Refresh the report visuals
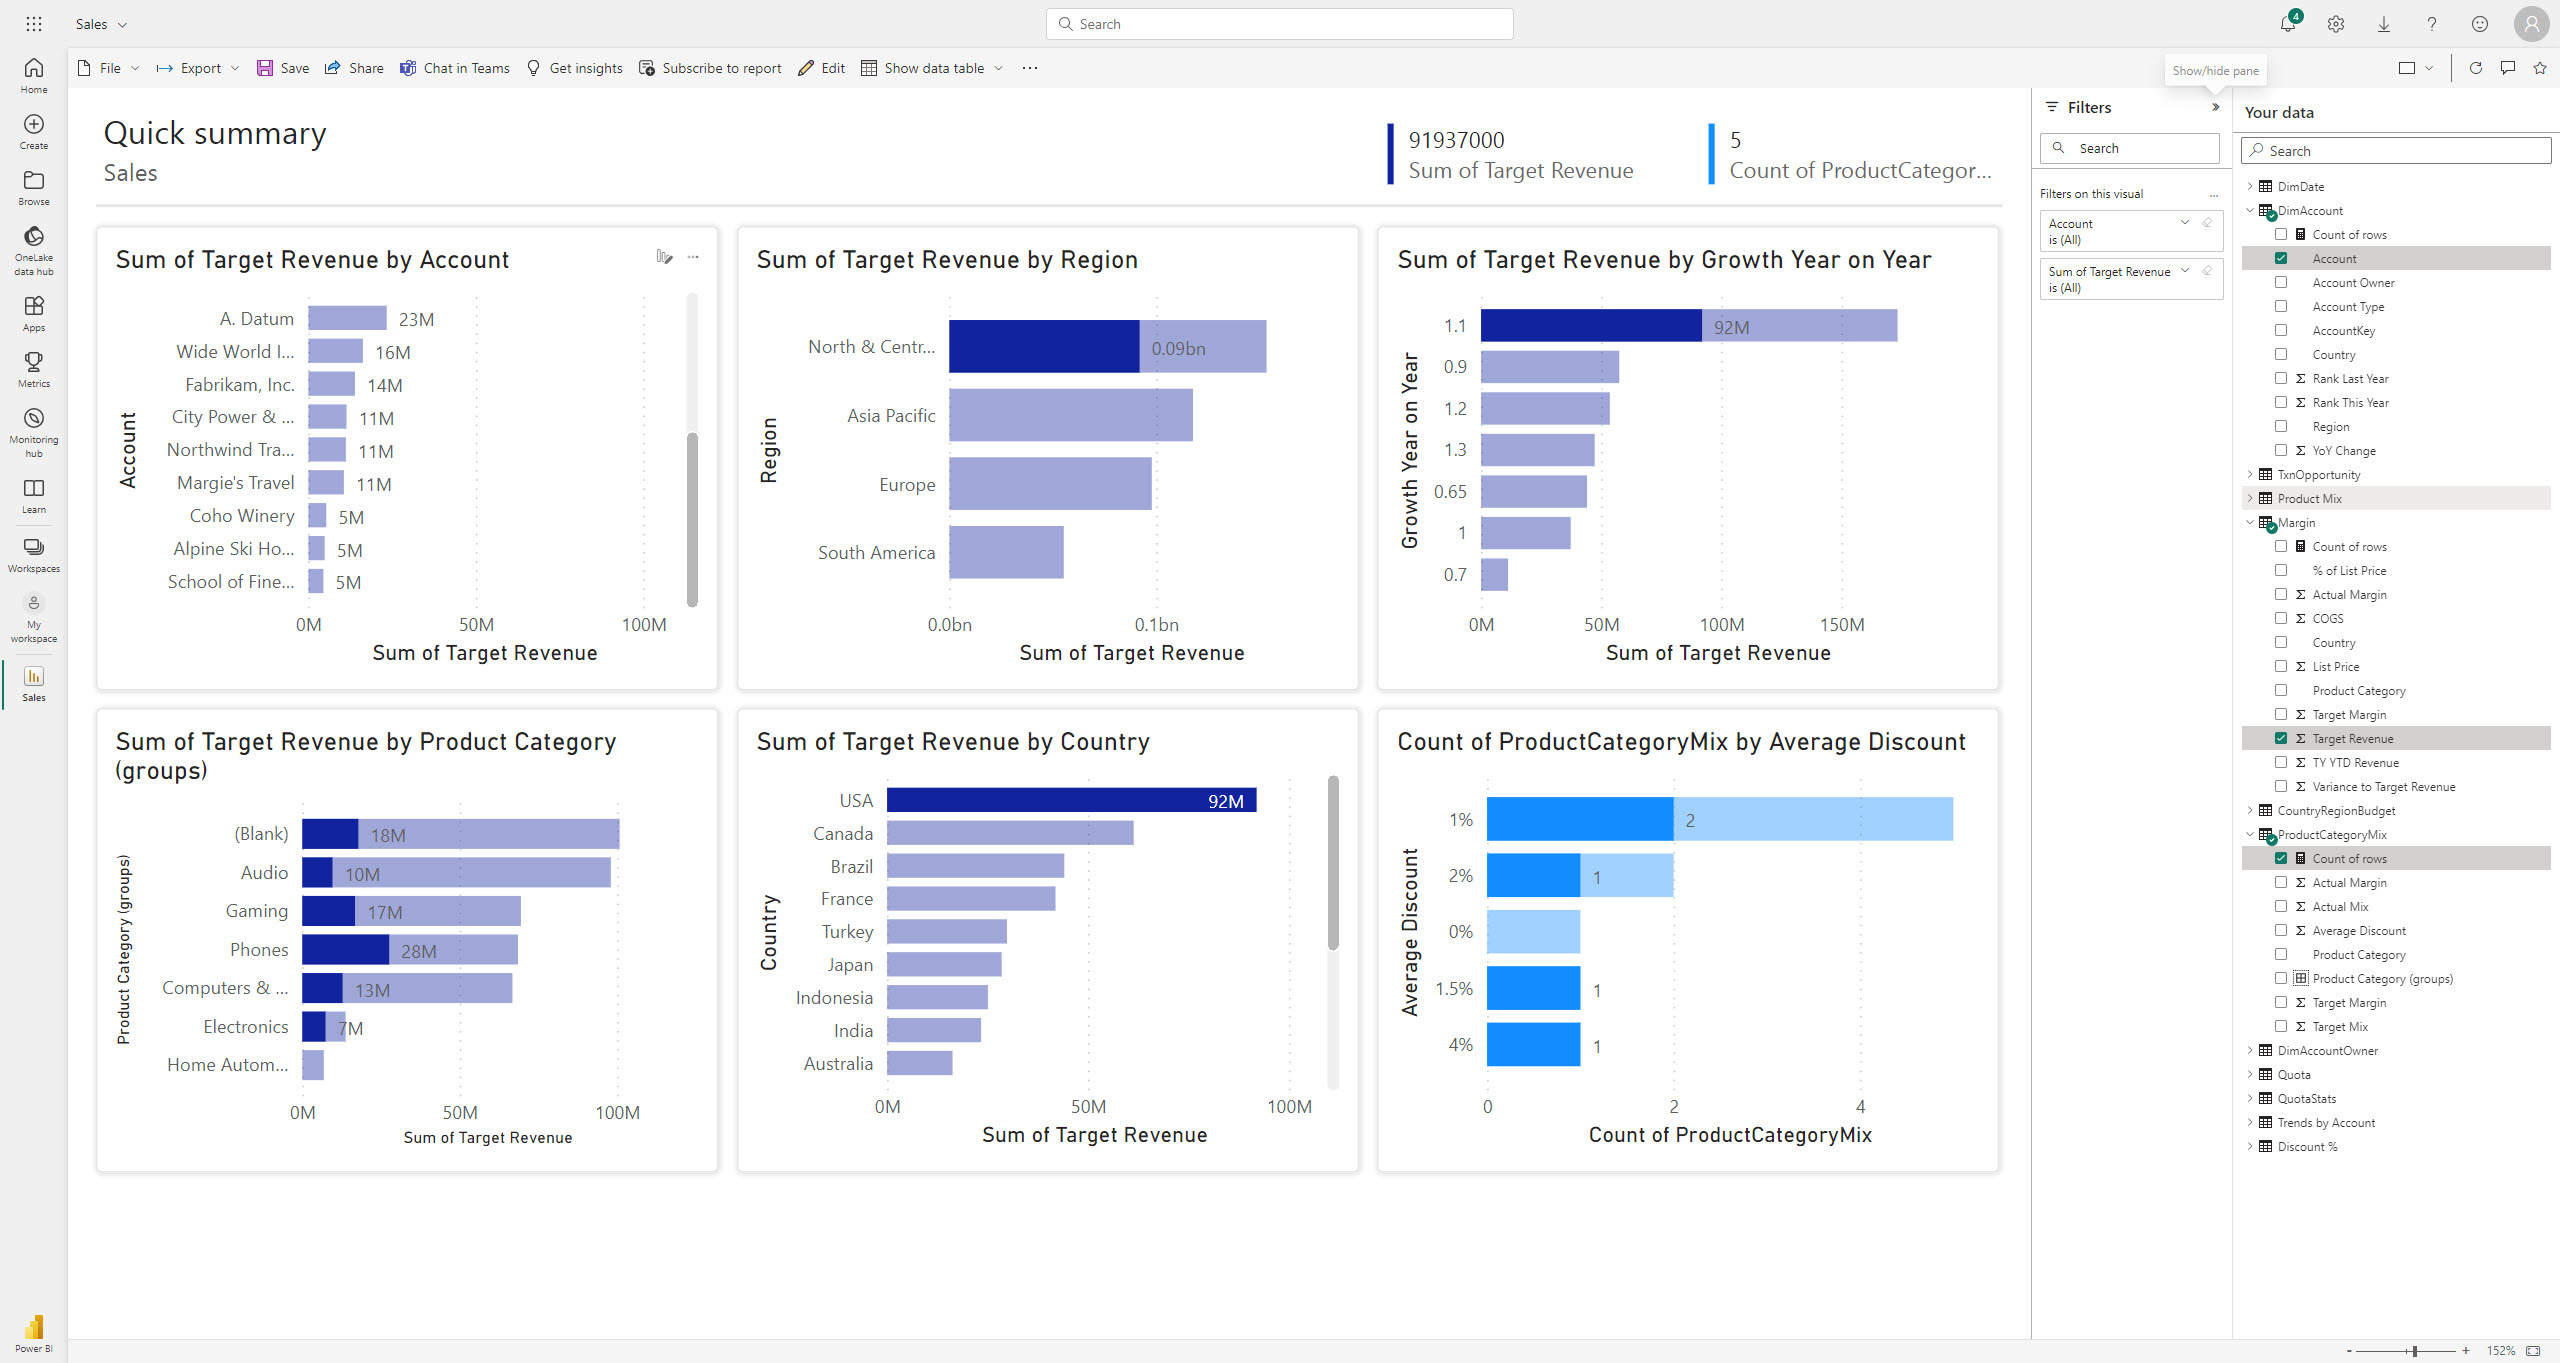This screenshot has width=2560, height=1363. point(2476,68)
